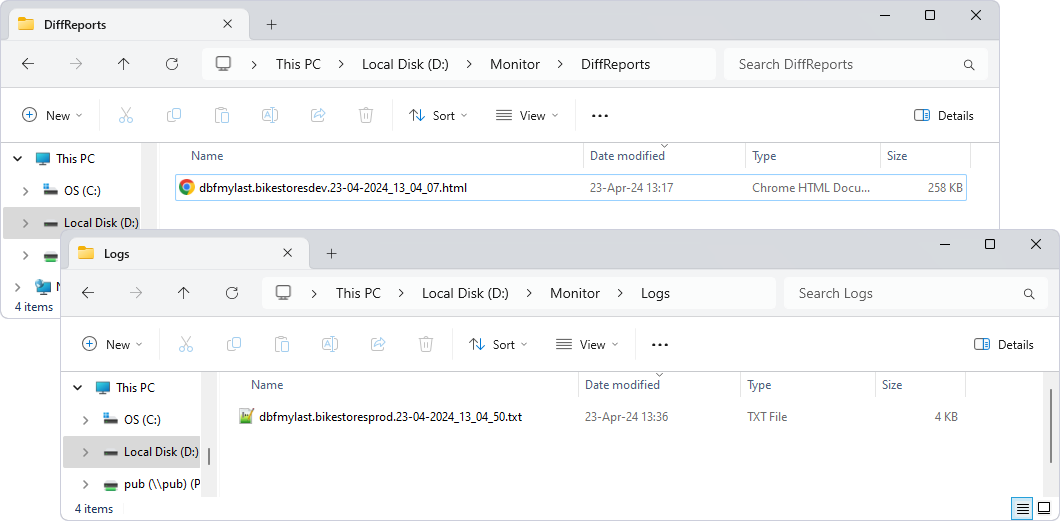1060x521 pixels.
Task: Expand pub network drive in Logs pane
Action: pyautogui.click(x=86, y=485)
